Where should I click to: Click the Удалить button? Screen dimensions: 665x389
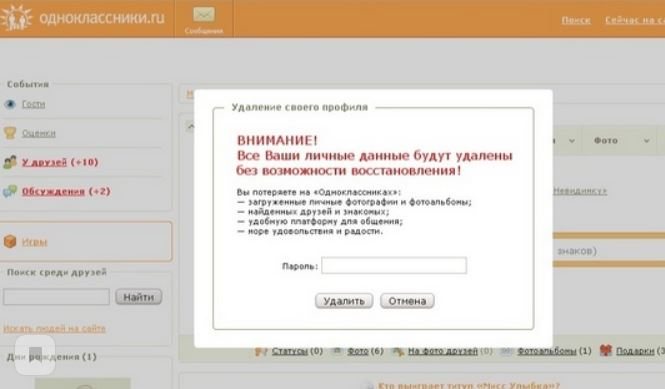[344, 301]
